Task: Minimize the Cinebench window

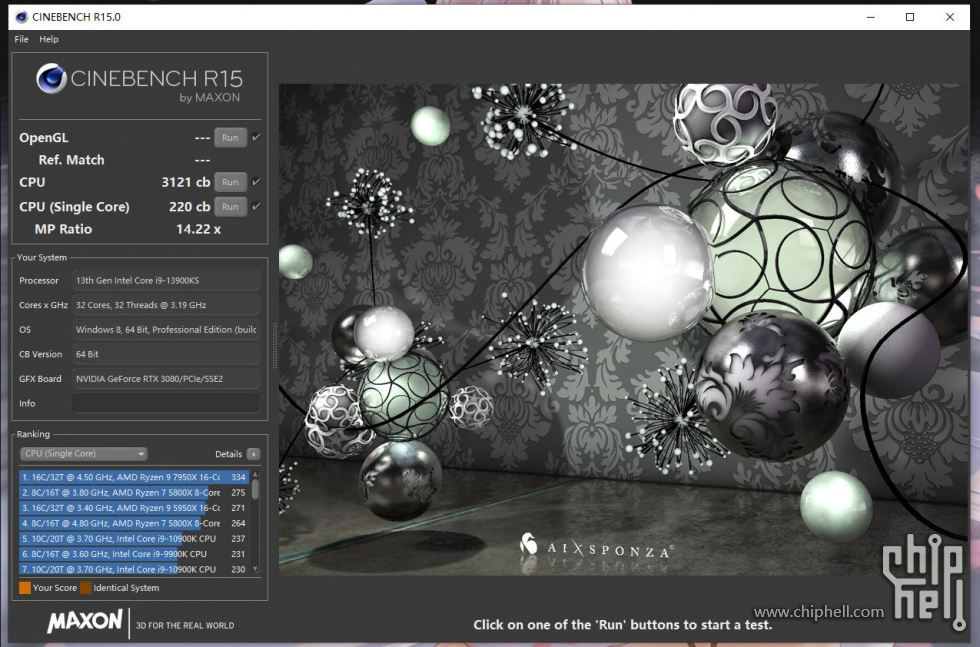Action: pos(871,17)
